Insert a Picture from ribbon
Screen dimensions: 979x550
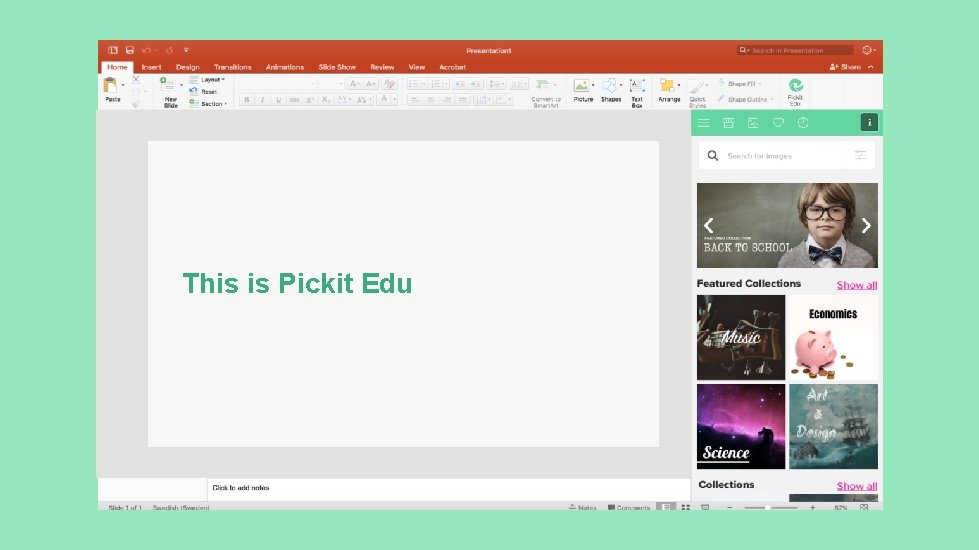[x=583, y=91]
